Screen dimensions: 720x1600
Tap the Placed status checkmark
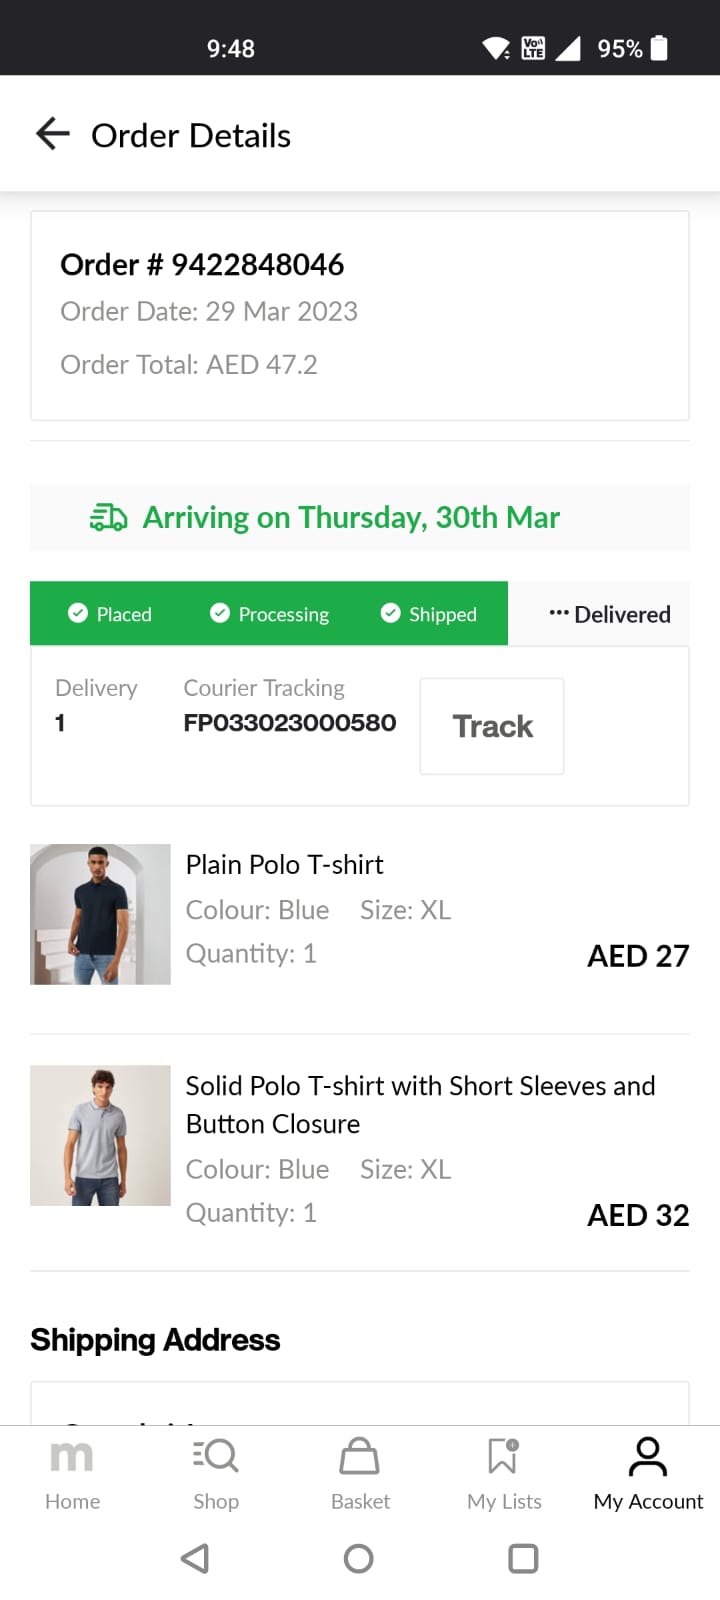click(78, 613)
